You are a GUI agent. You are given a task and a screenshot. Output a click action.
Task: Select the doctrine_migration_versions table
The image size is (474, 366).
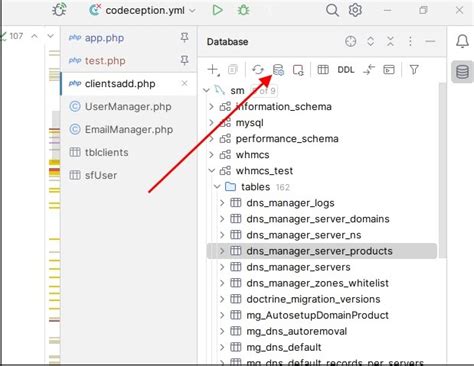(x=313, y=299)
